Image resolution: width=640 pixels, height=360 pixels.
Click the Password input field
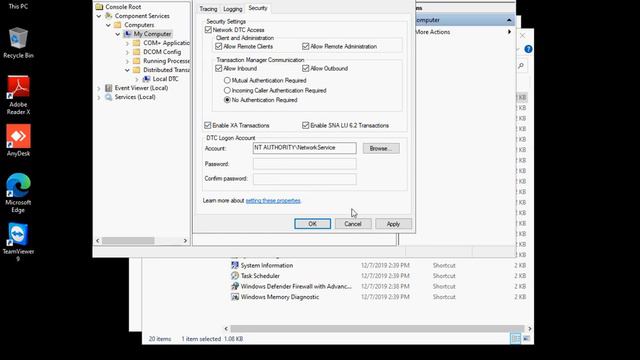304,164
